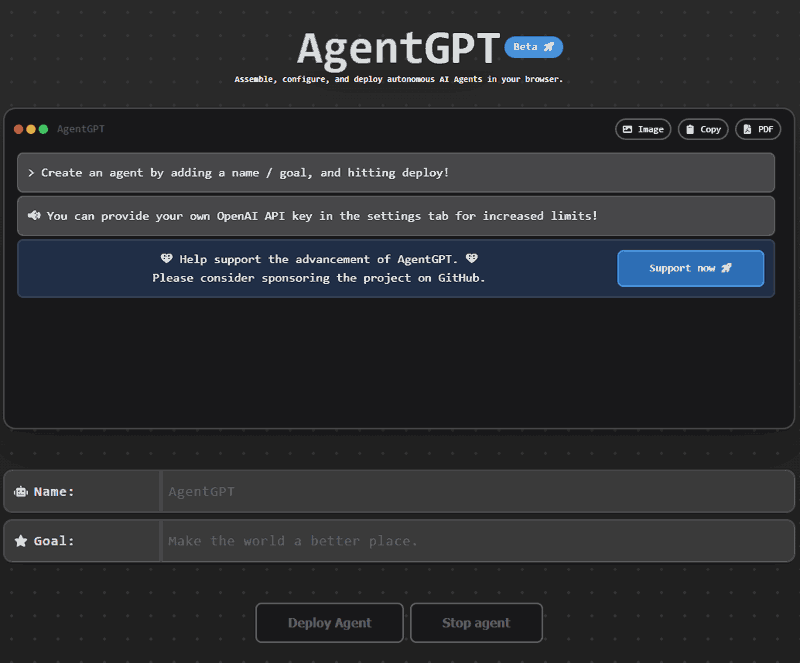The width and height of the screenshot is (800, 663).
Task: Click the robot icon beside Name
Action: pyautogui.click(x=21, y=492)
